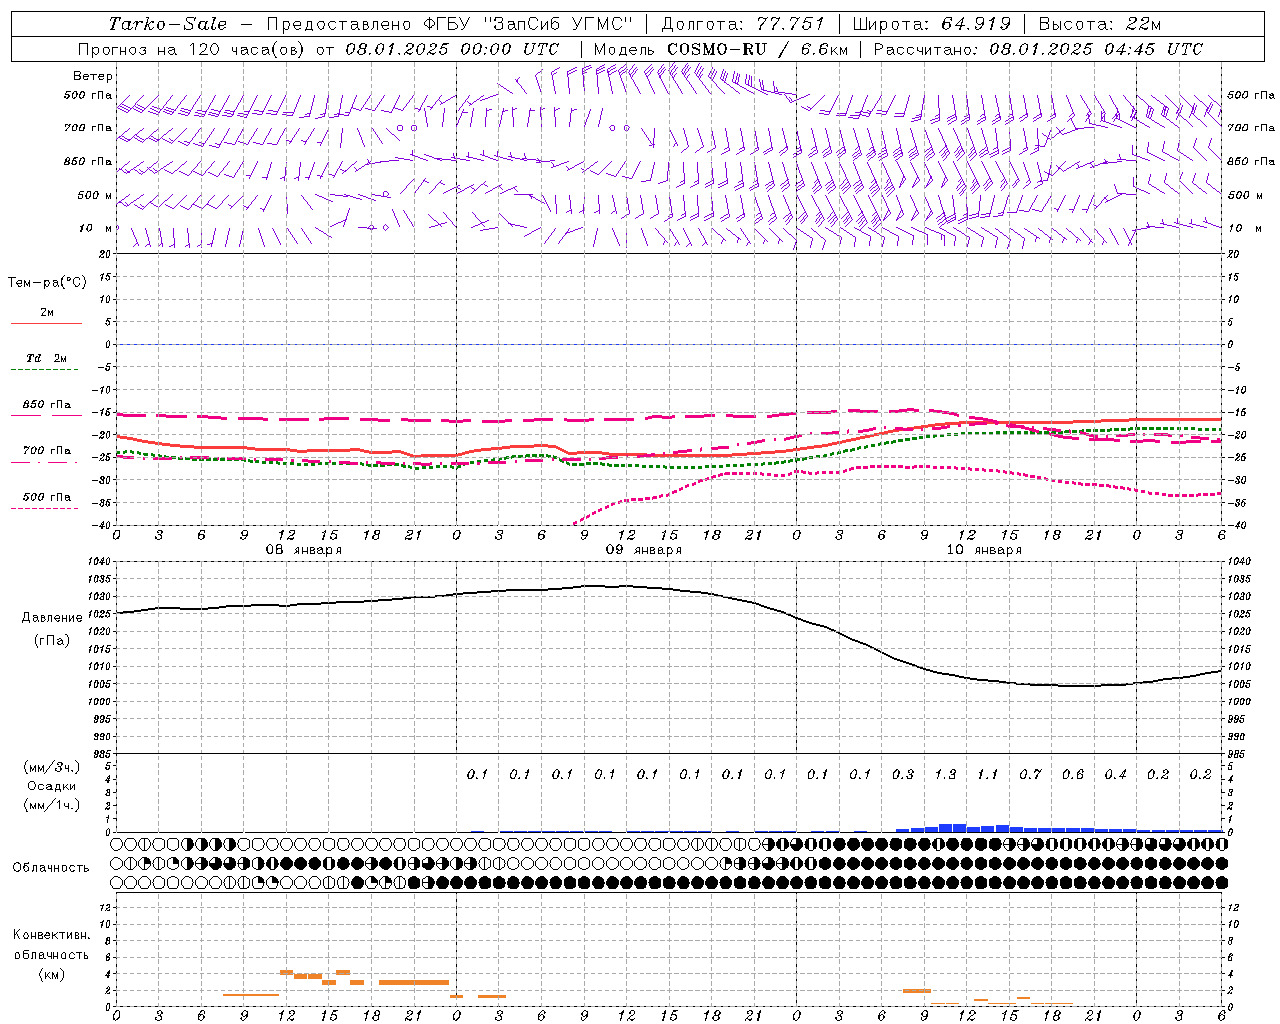Click the 0.3 precipitation value
Viewport: 1280px width, 1024px height.
coord(903,774)
